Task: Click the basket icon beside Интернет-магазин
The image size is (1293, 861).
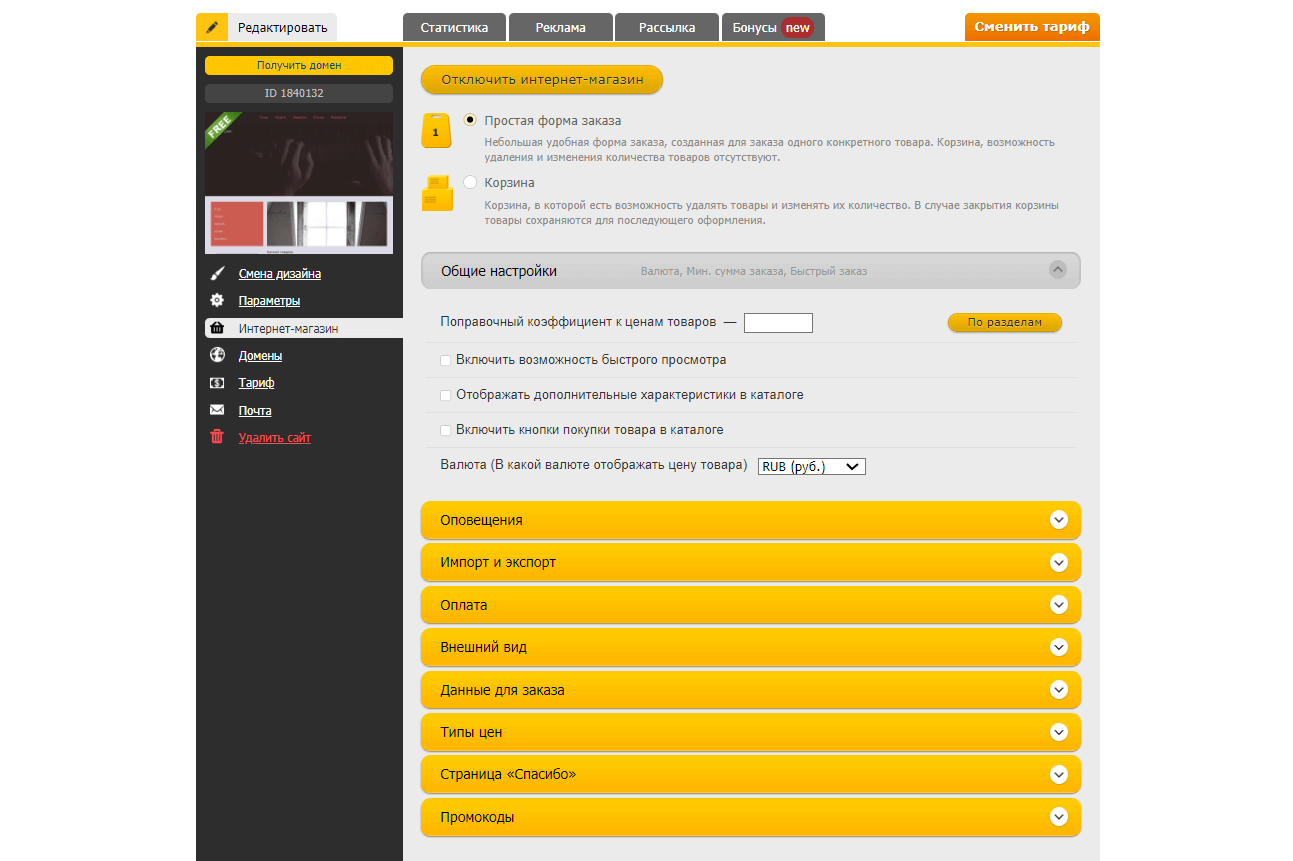Action: click(217, 328)
